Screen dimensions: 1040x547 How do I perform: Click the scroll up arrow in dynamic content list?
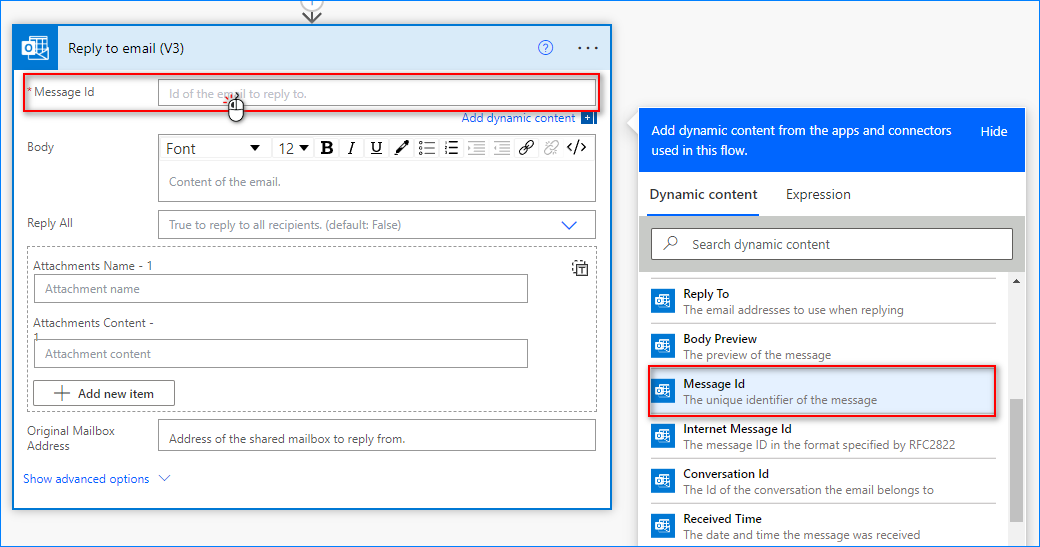pos(1016,282)
